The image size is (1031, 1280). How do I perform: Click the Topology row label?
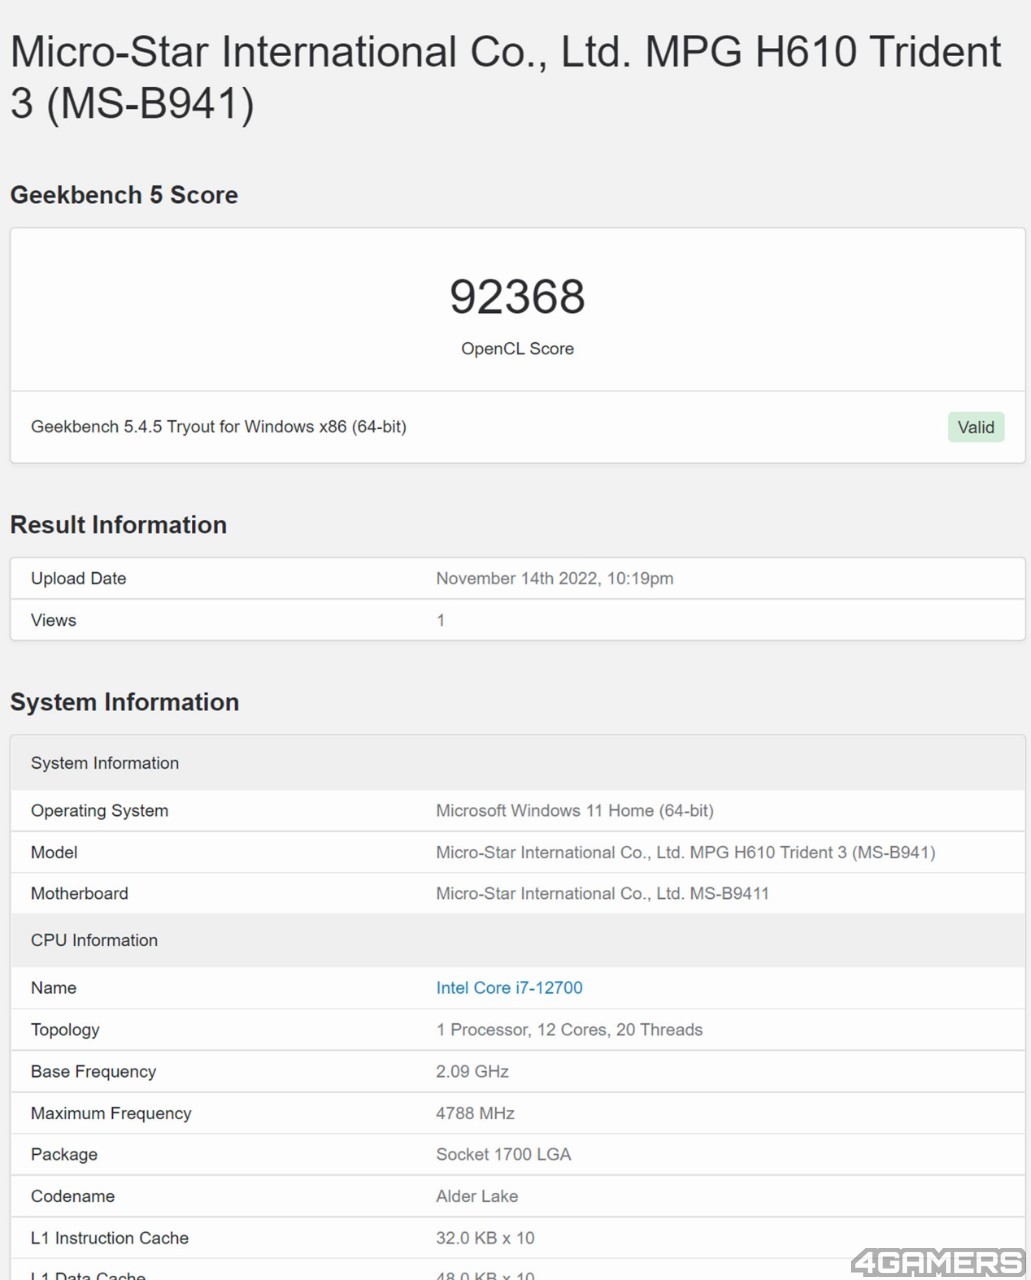tap(65, 1030)
